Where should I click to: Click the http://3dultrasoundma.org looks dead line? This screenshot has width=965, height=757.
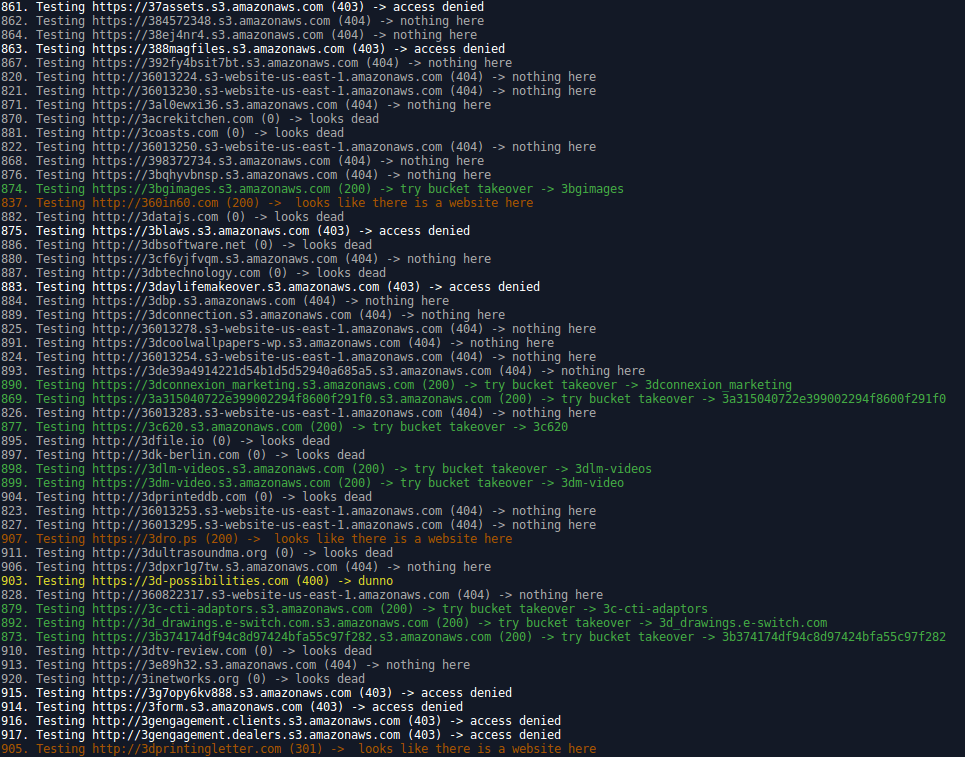pyautogui.click(x=197, y=553)
